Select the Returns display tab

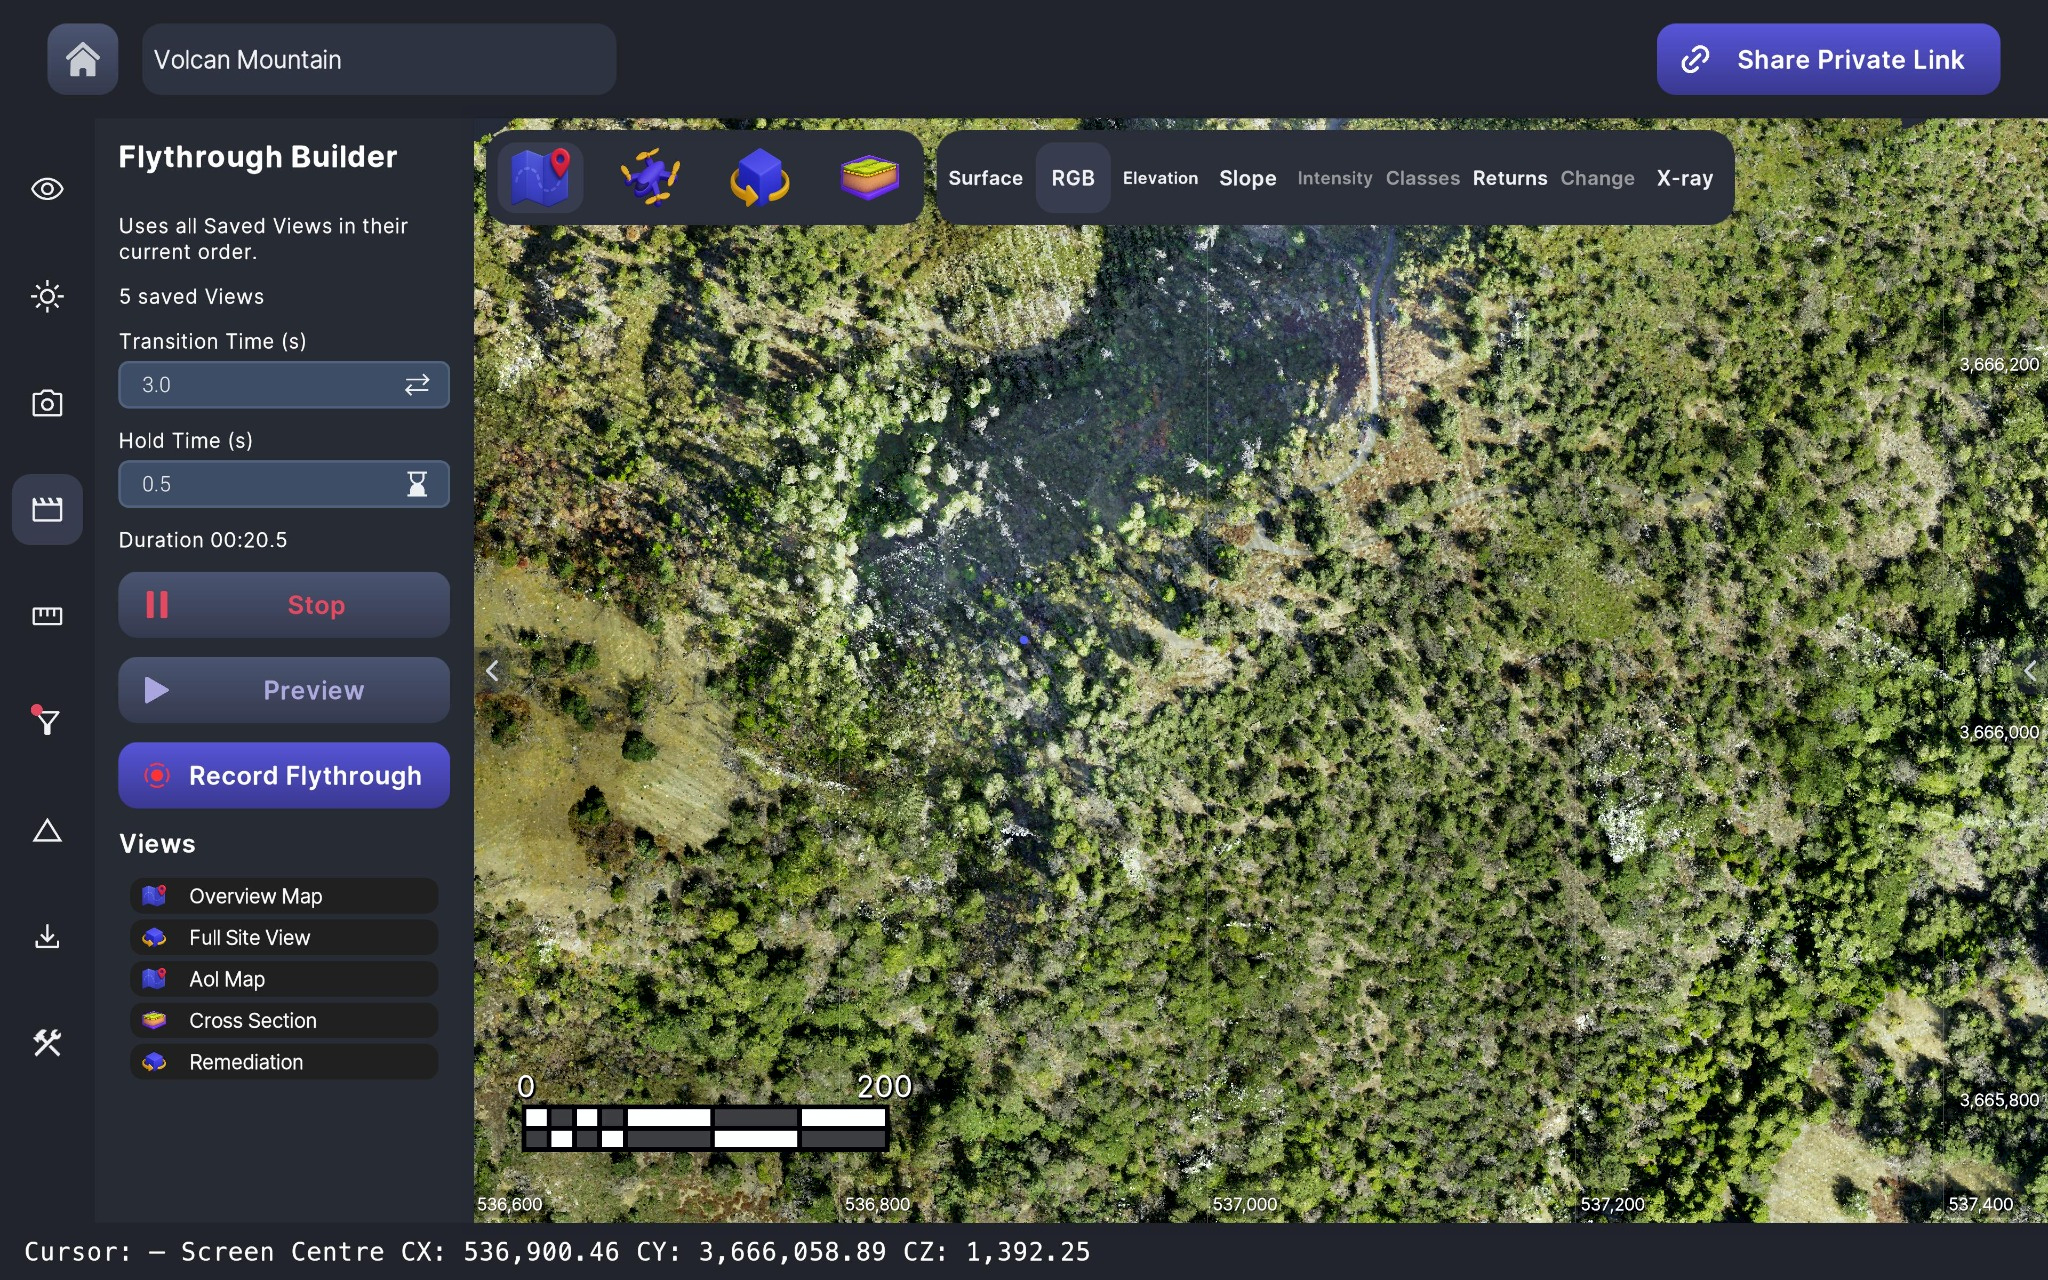(x=1509, y=178)
